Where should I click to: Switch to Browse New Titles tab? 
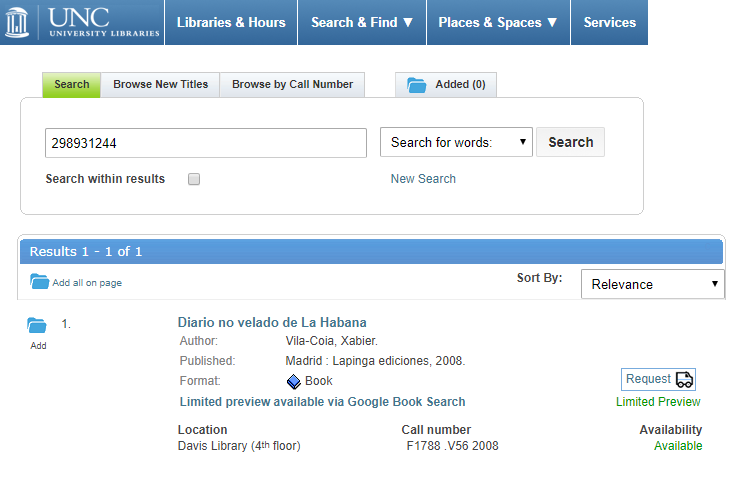tap(160, 85)
